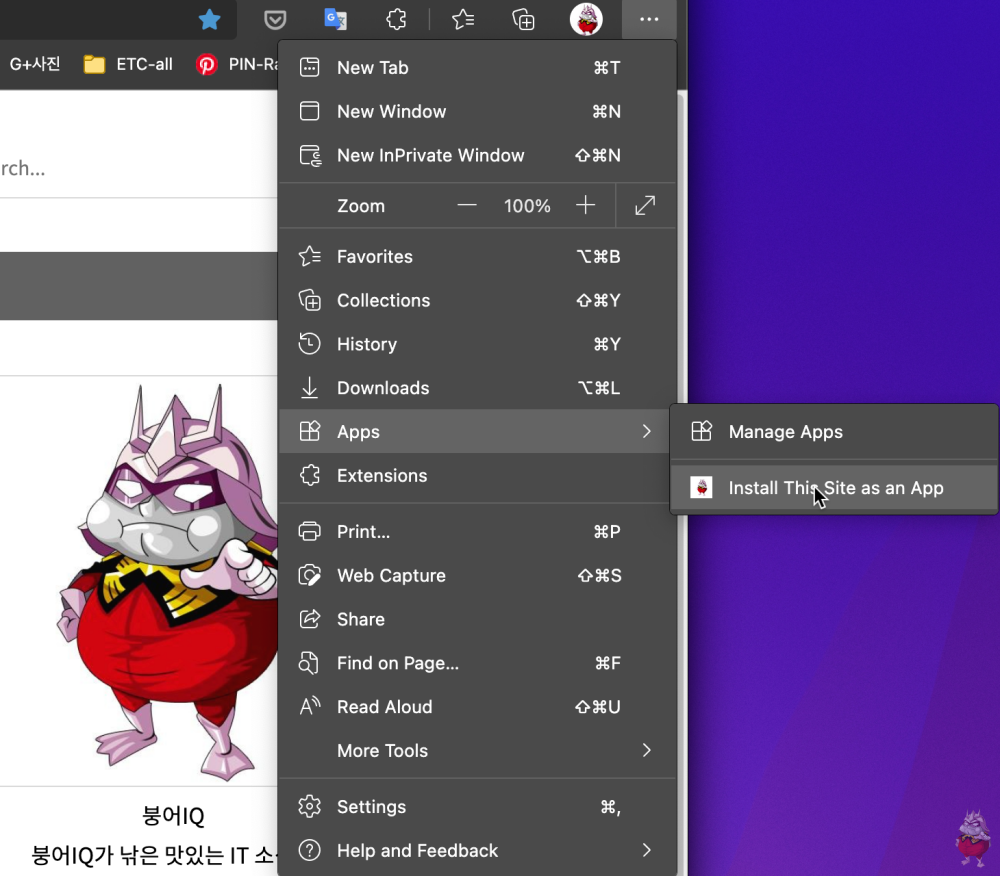Open the Google Translate extension icon
Image resolution: width=1000 pixels, height=876 pixels.
(x=335, y=19)
